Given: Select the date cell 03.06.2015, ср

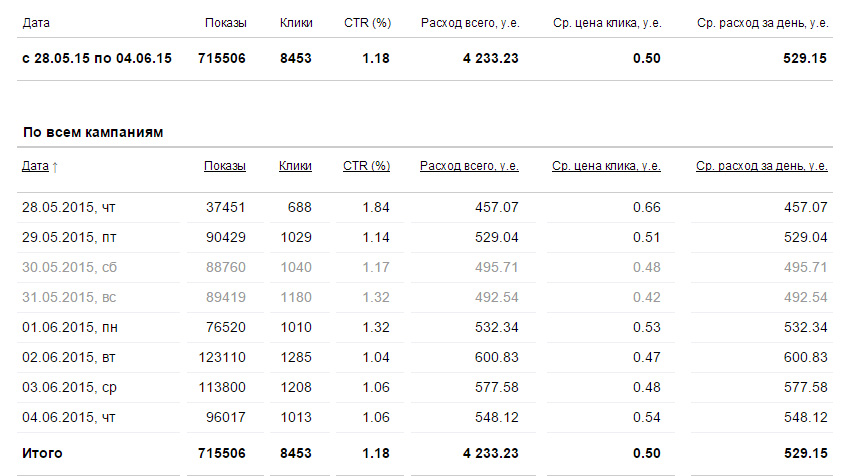Looking at the screenshot, I should (69, 388).
